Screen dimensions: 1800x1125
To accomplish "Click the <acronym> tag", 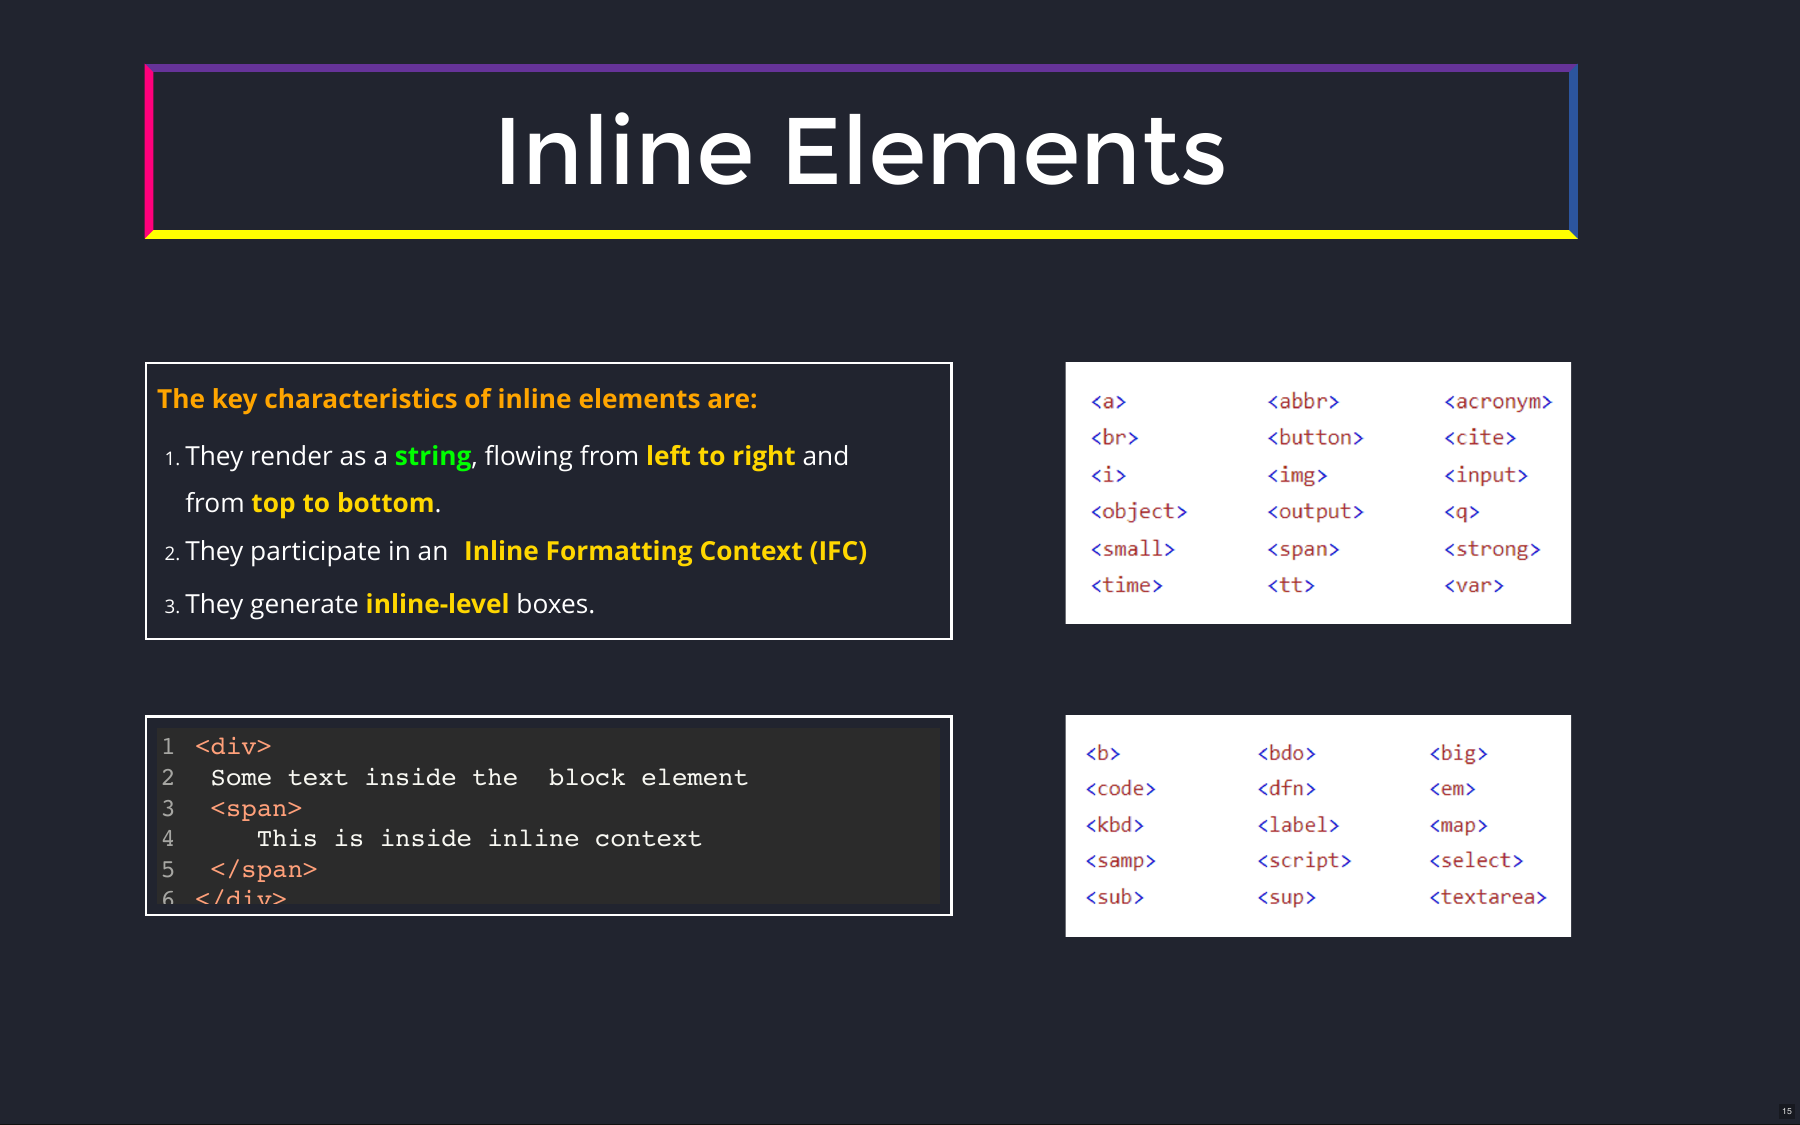I will (x=1498, y=401).
